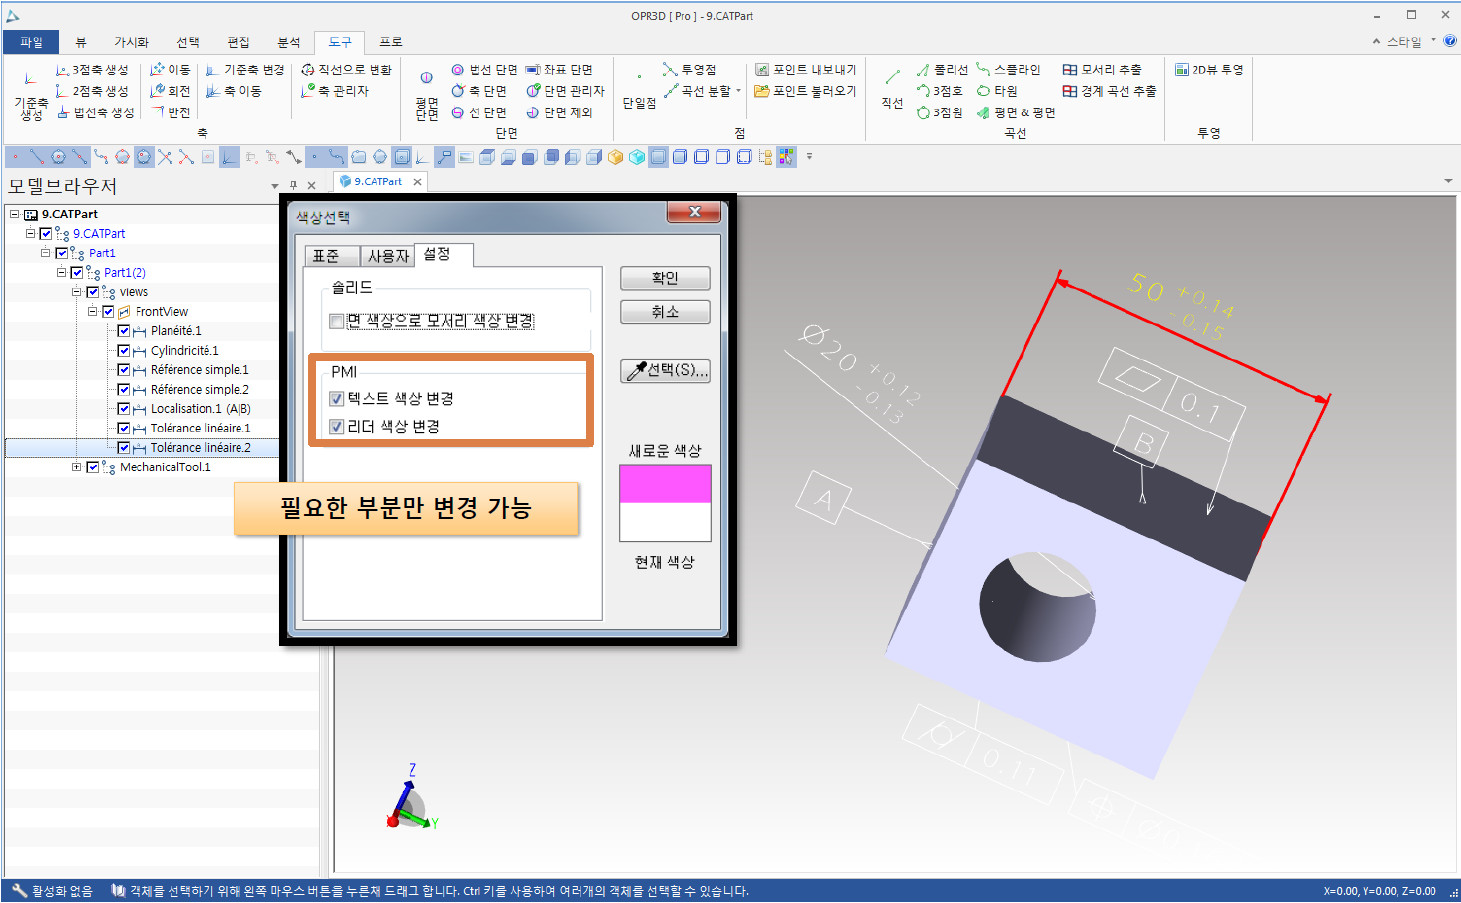This screenshot has width=1461, height=903.
Task: Click the 포인트 내보내기 icon
Action: pyautogui.click(x=762, y=70)
